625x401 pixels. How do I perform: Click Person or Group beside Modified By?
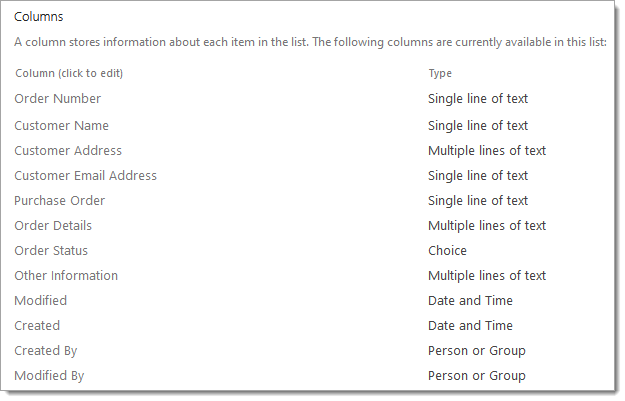477,376
